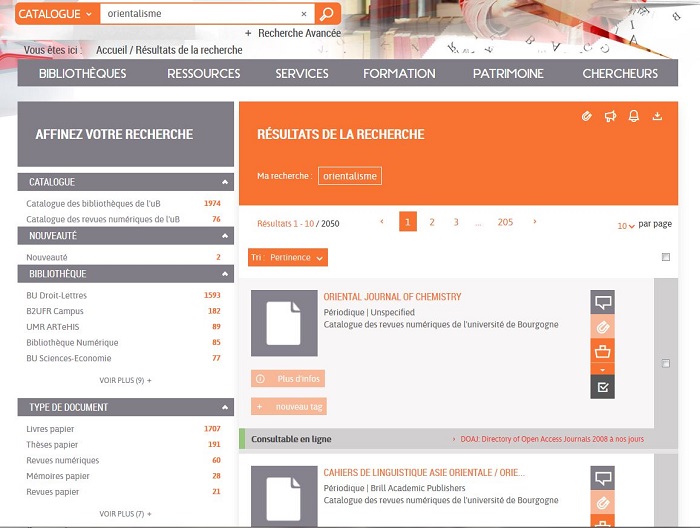Click the download icon in results header
This screenshot has height=528, width=700.
tap(657, 116)
